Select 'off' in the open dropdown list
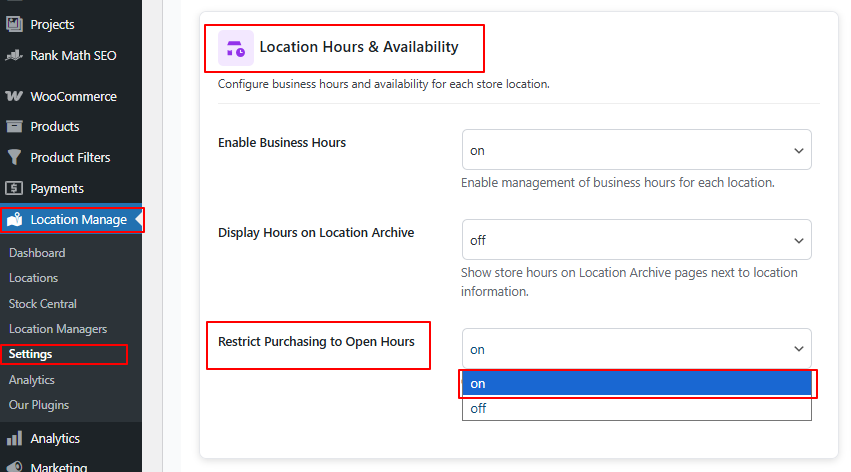This screenshot has width=851, height=472. coord(636,408)
